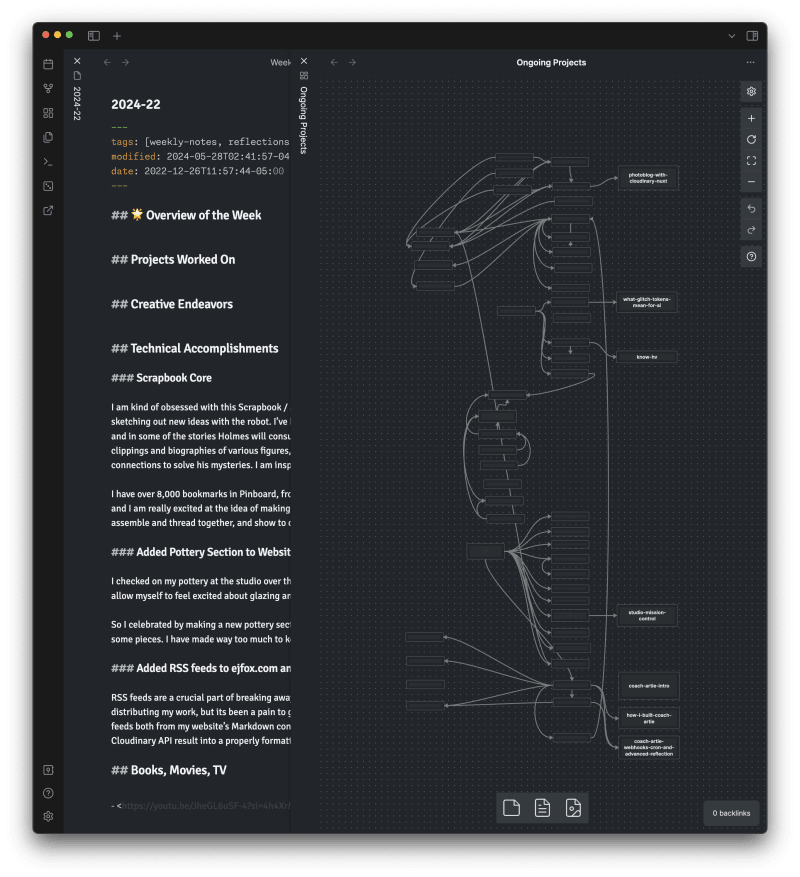Click the external link ribbon icon
800x877 pixels.
click(48, 210)
